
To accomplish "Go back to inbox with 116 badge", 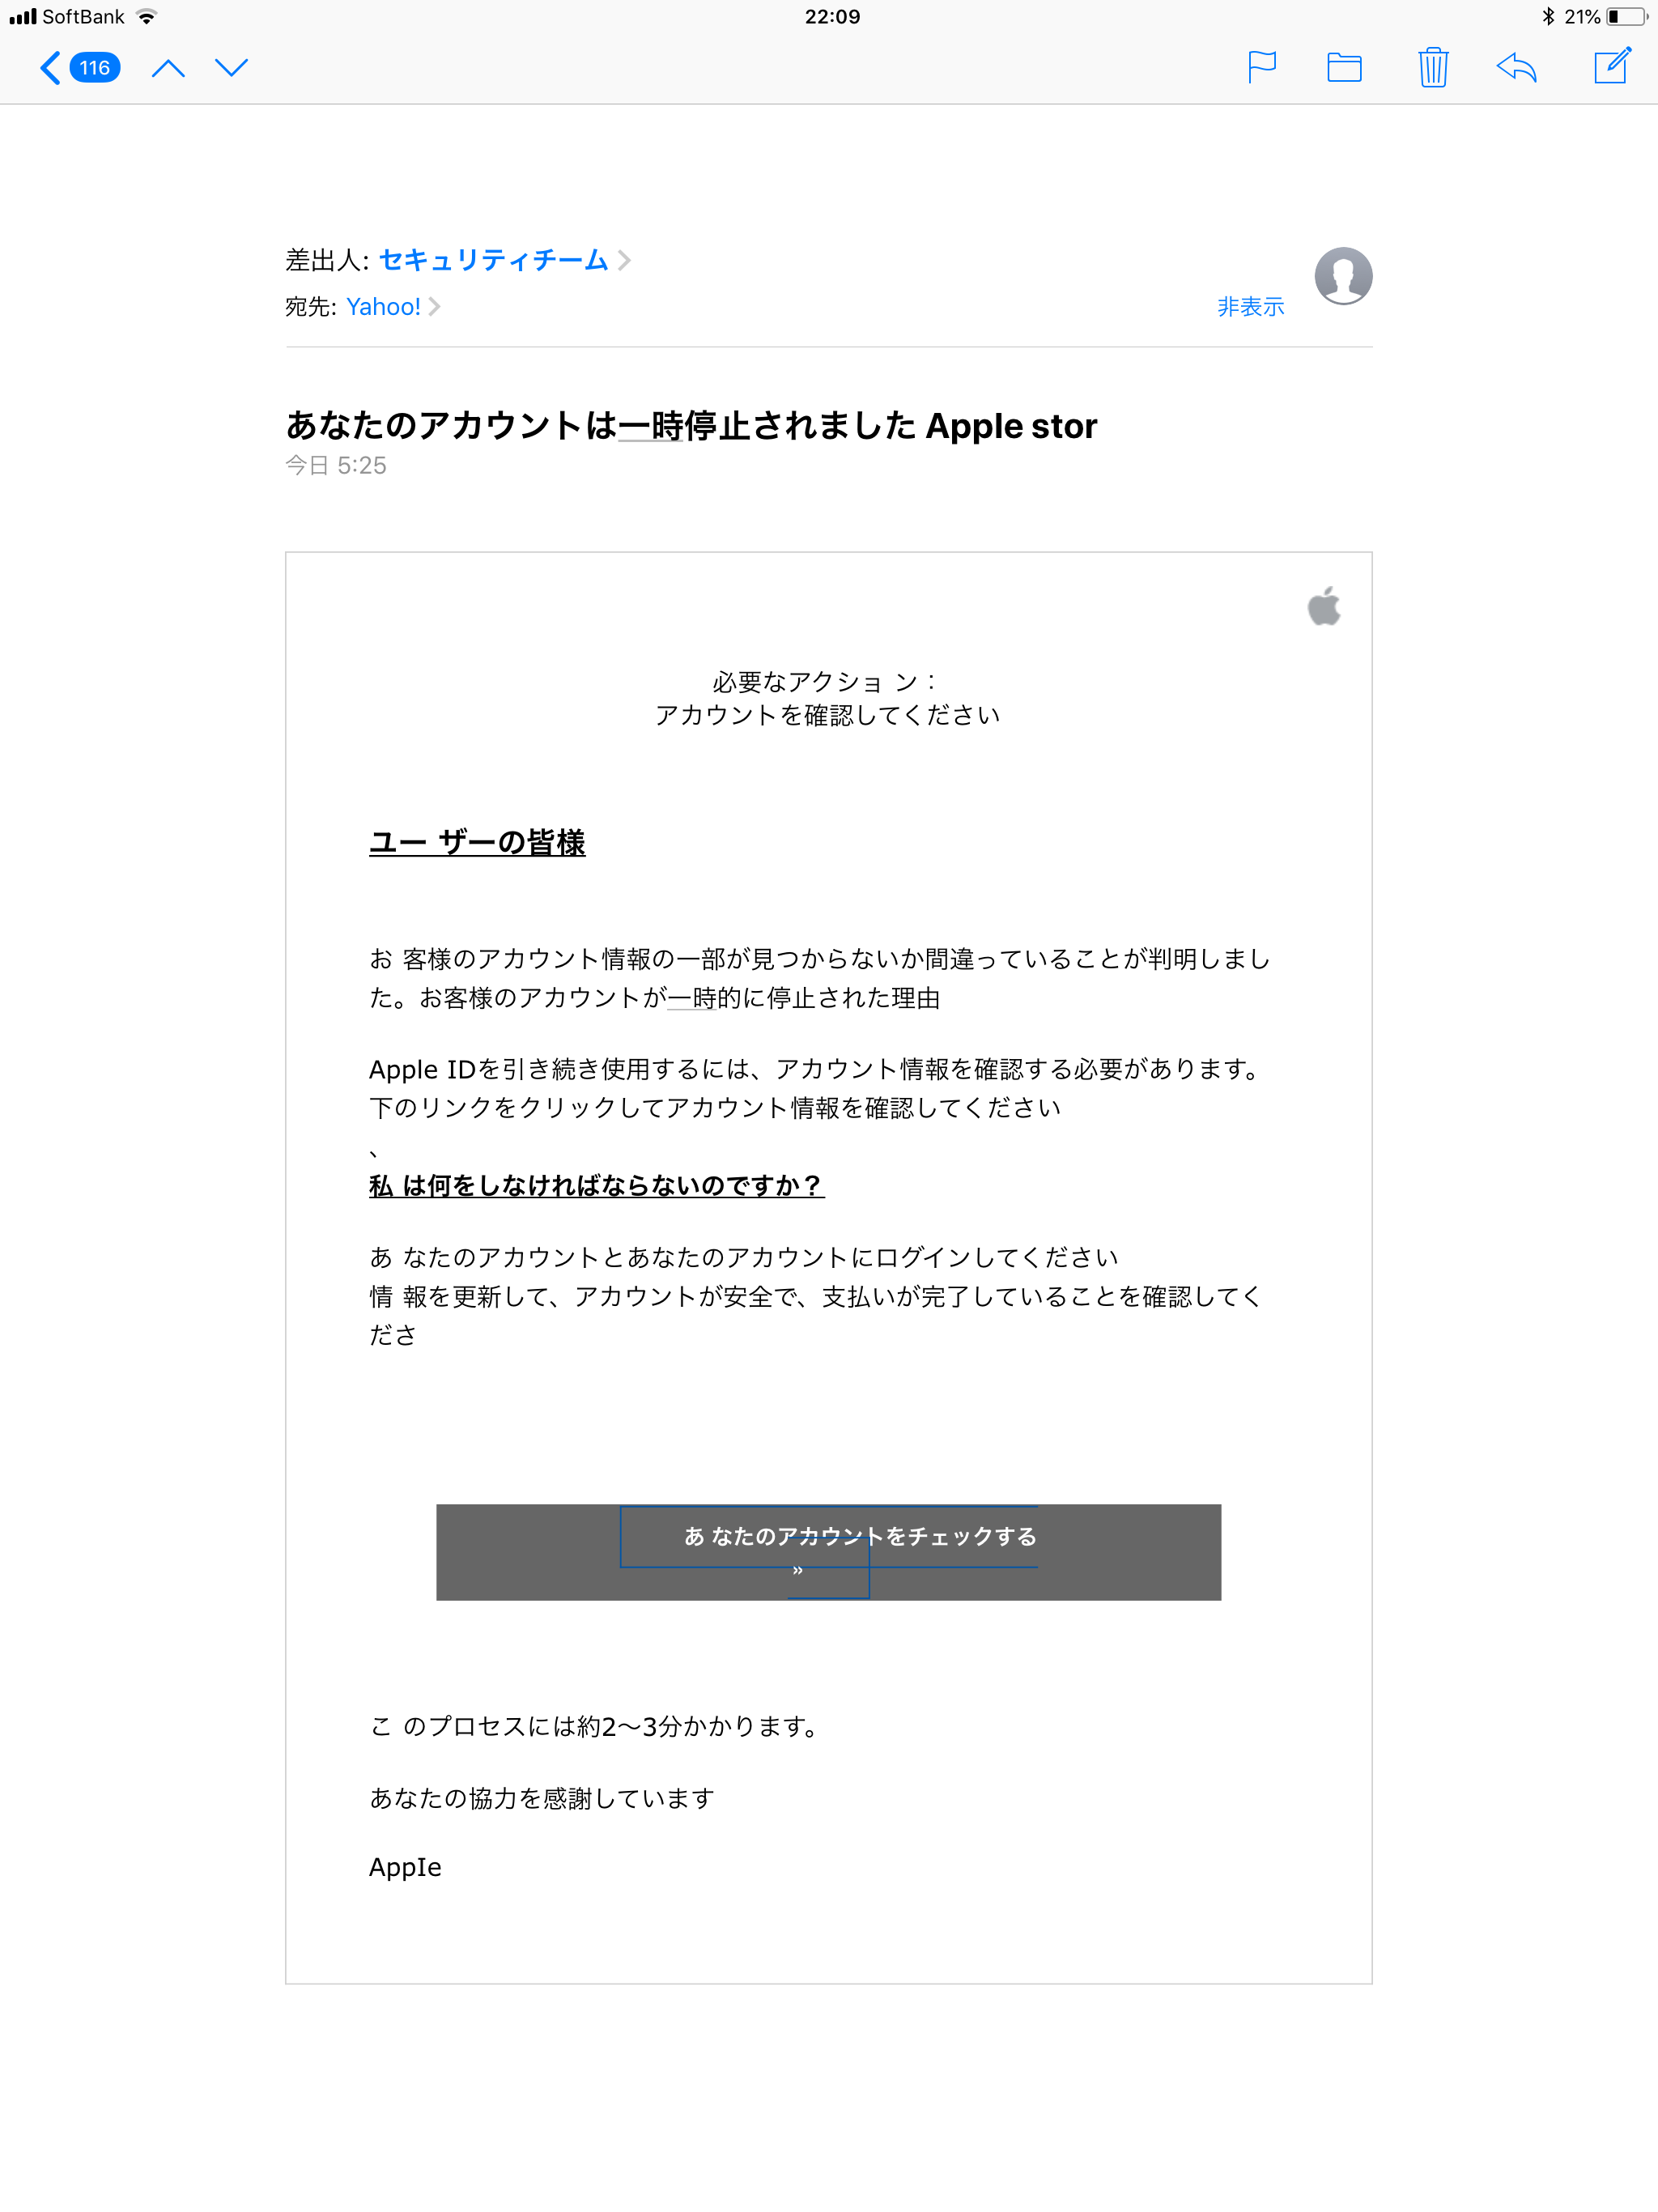I will (x=80, y=68).
